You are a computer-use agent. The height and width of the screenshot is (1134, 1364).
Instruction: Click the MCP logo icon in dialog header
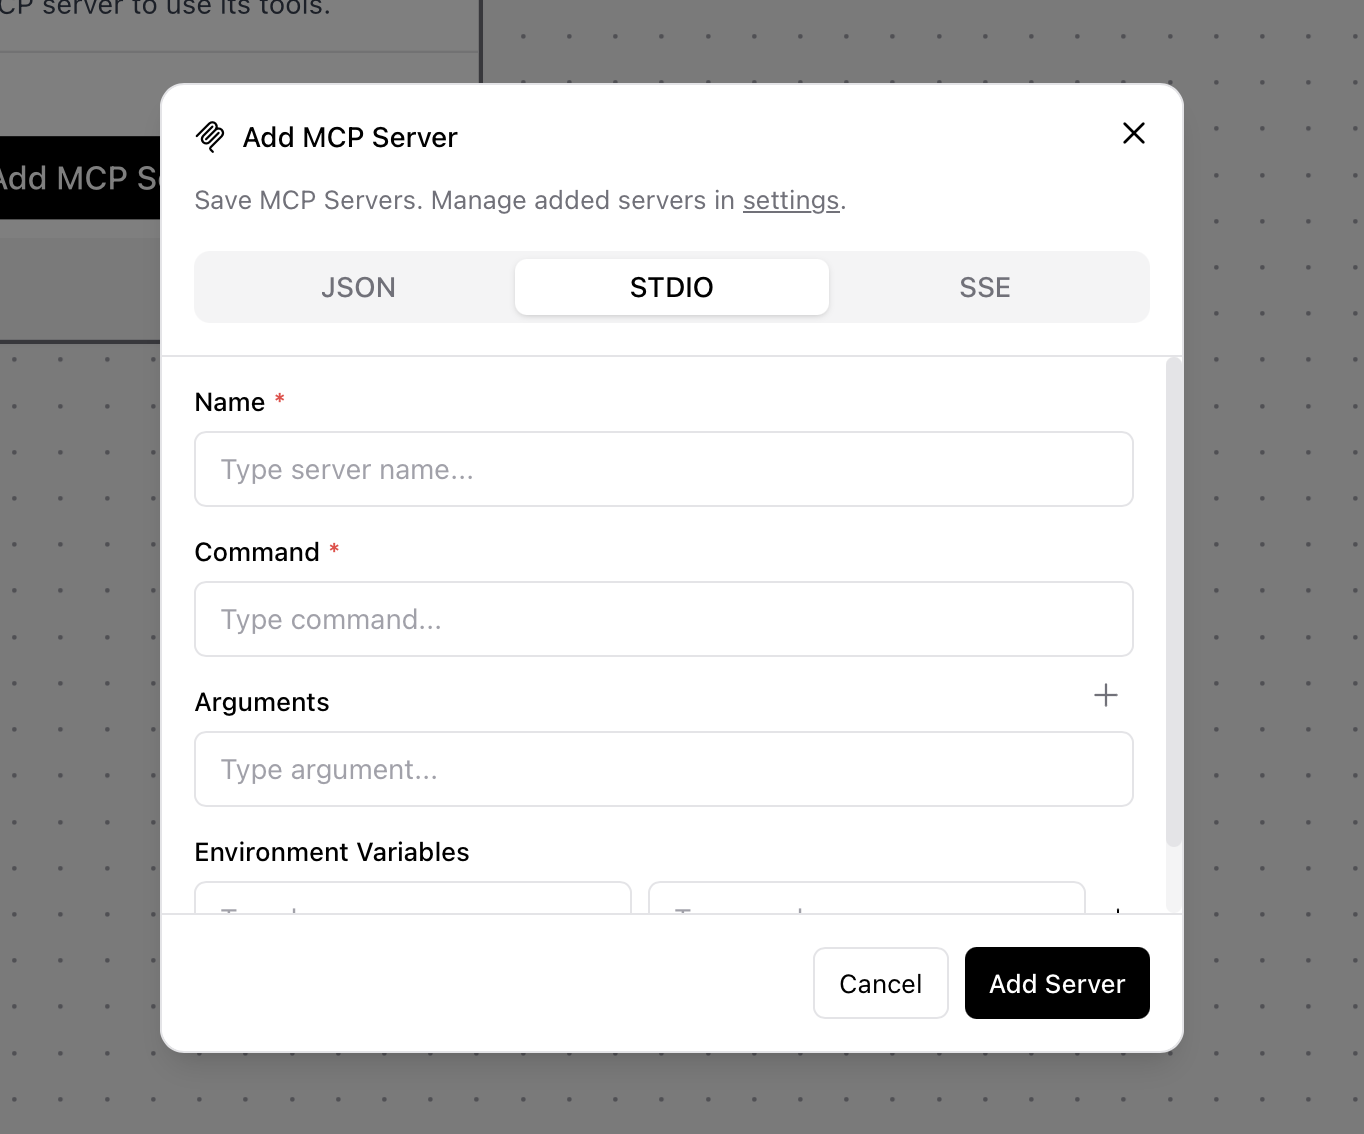(x=211, y=137)
